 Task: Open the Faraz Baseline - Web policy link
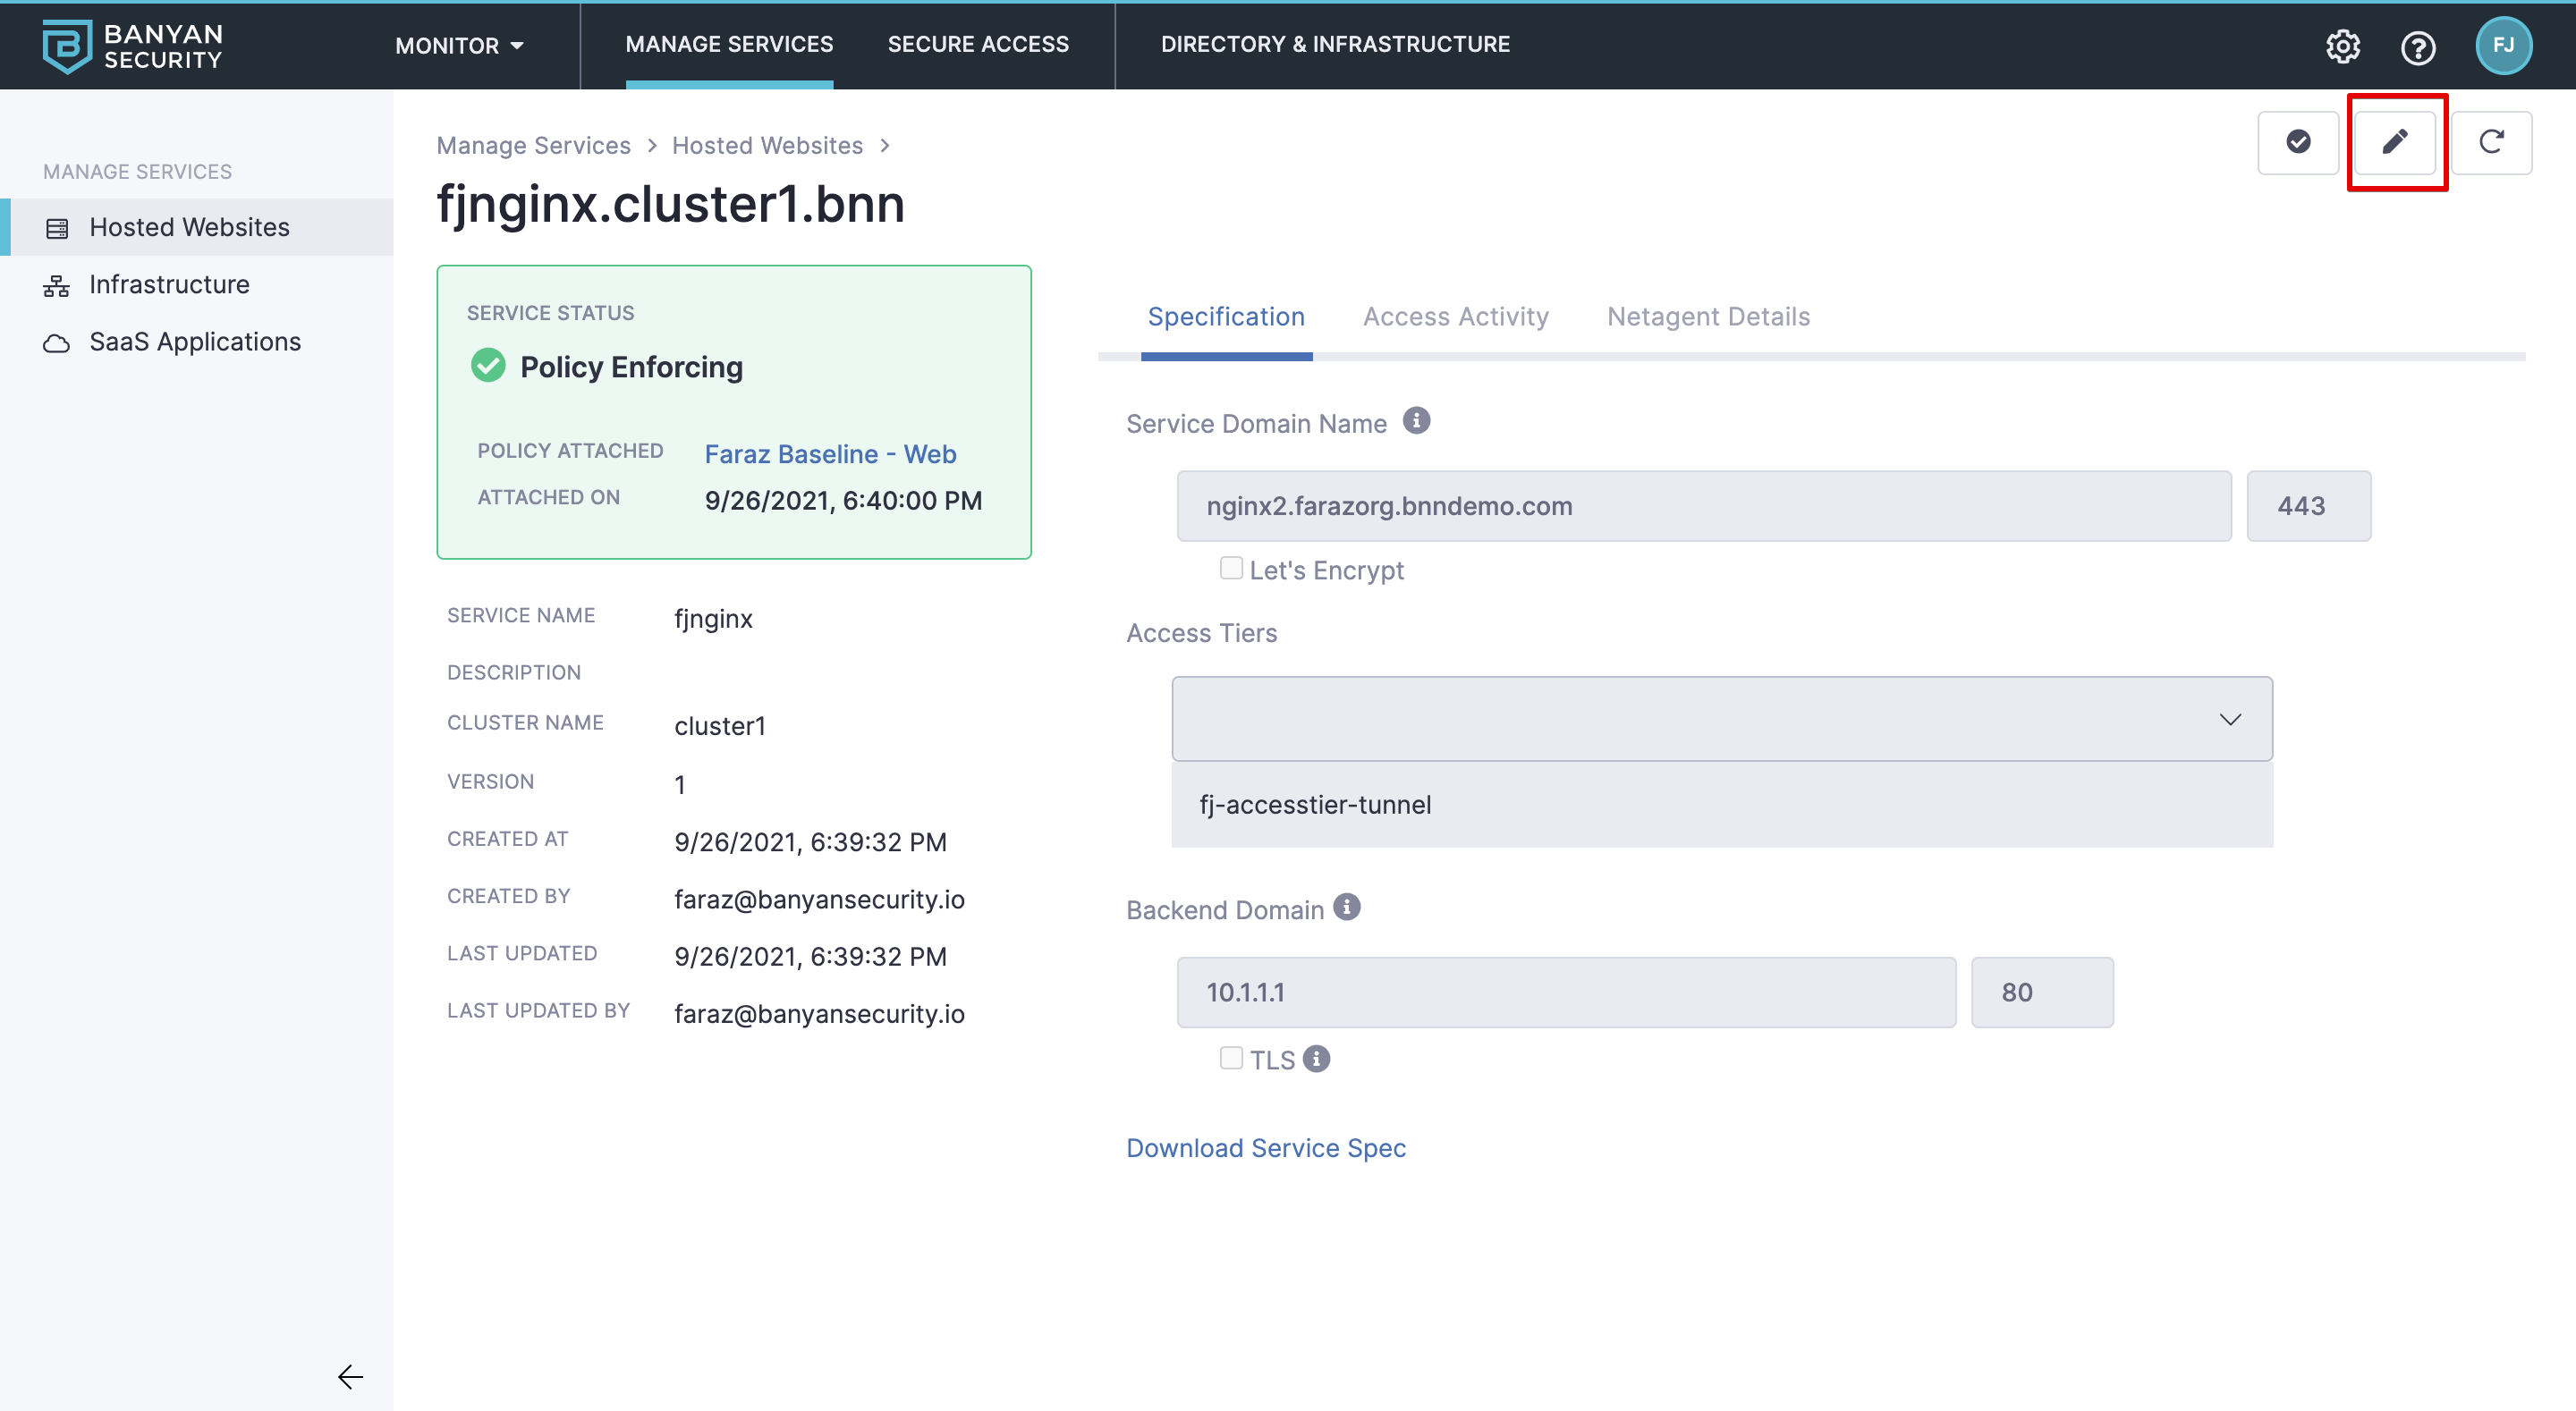(x=830, y=454)
